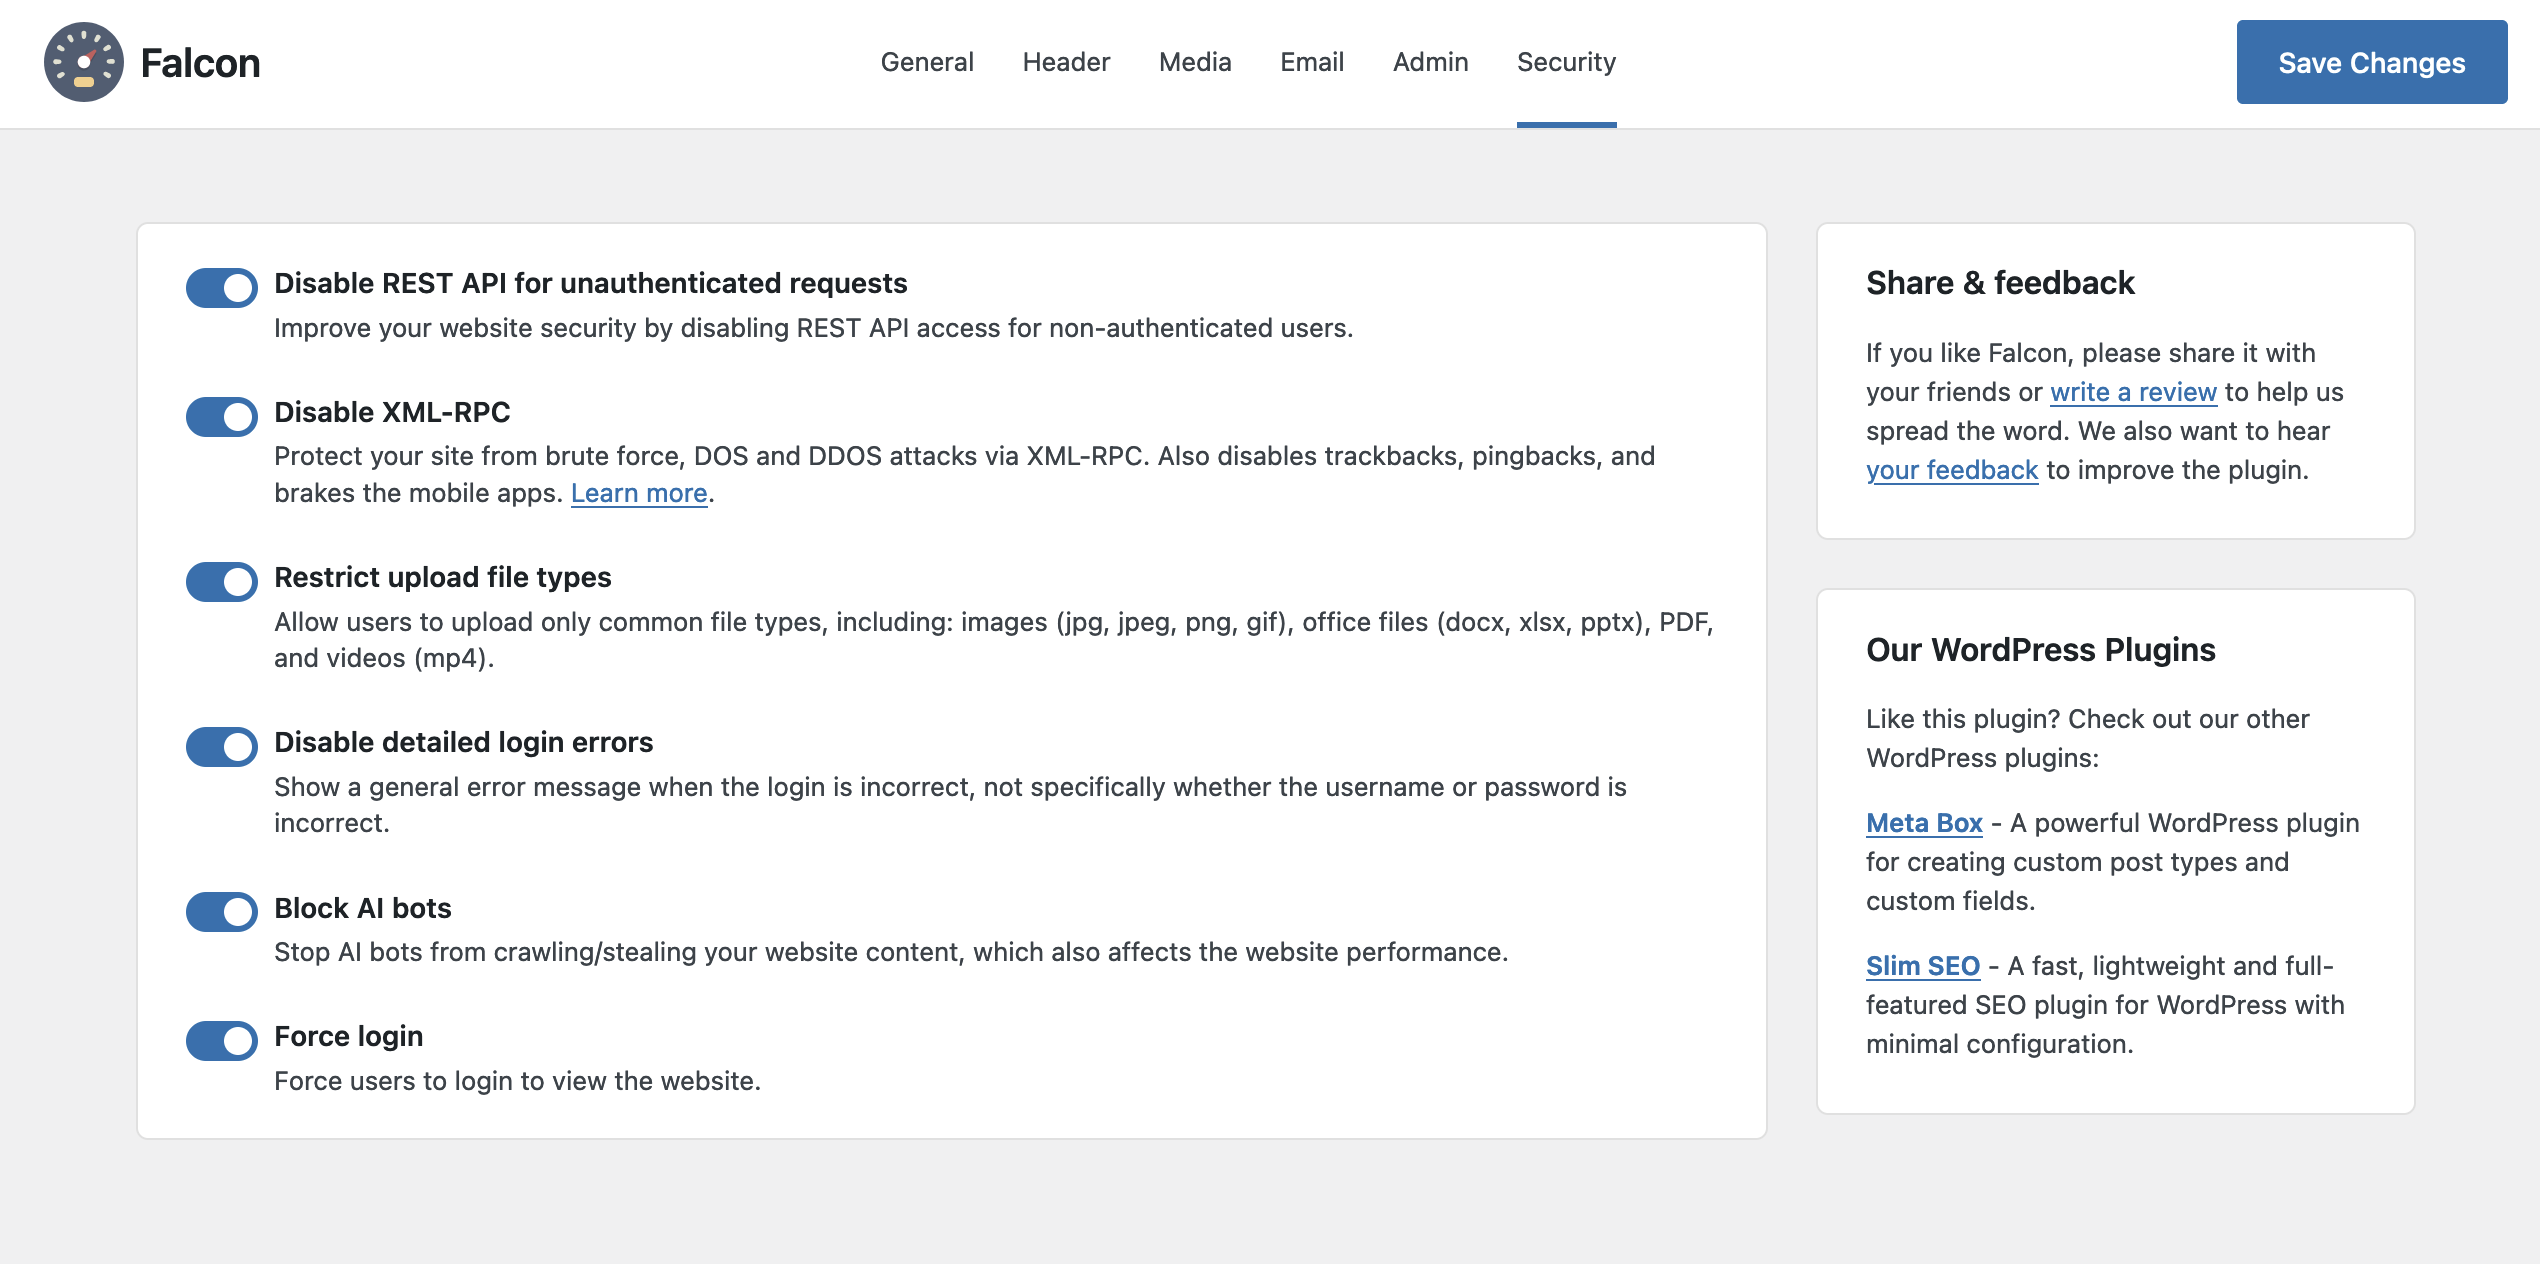Open the Meta Box plugin link
Screen dimensions: 2540x1264
pyautogui.click(x=1924, y=823)
